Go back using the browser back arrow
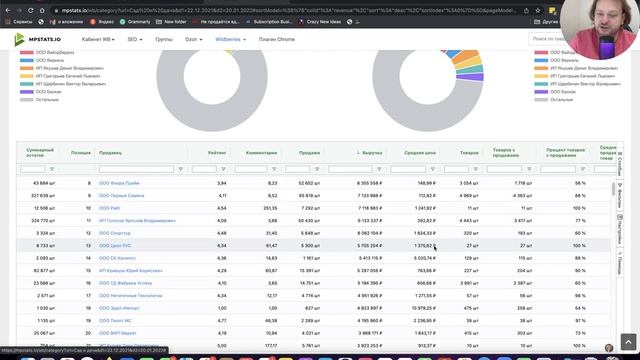640x360 pixels. point(8,10)
